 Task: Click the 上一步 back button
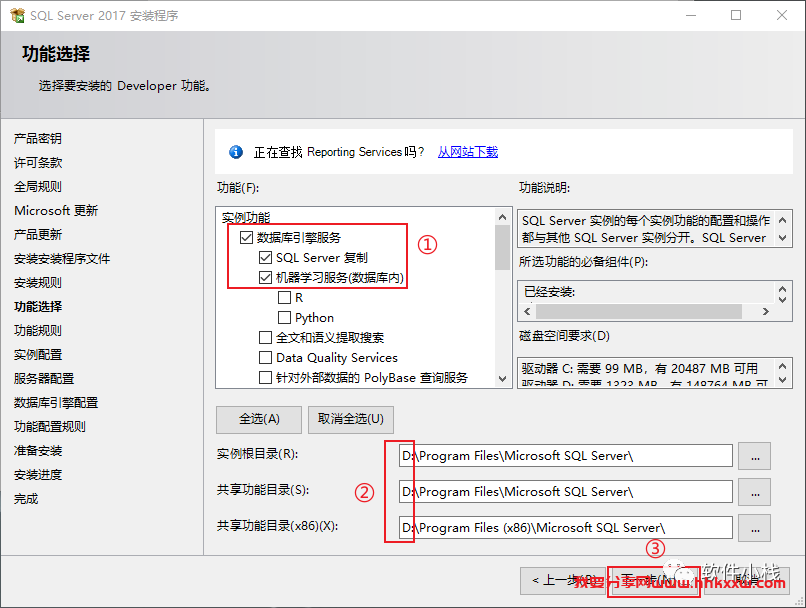coord(563,581)
